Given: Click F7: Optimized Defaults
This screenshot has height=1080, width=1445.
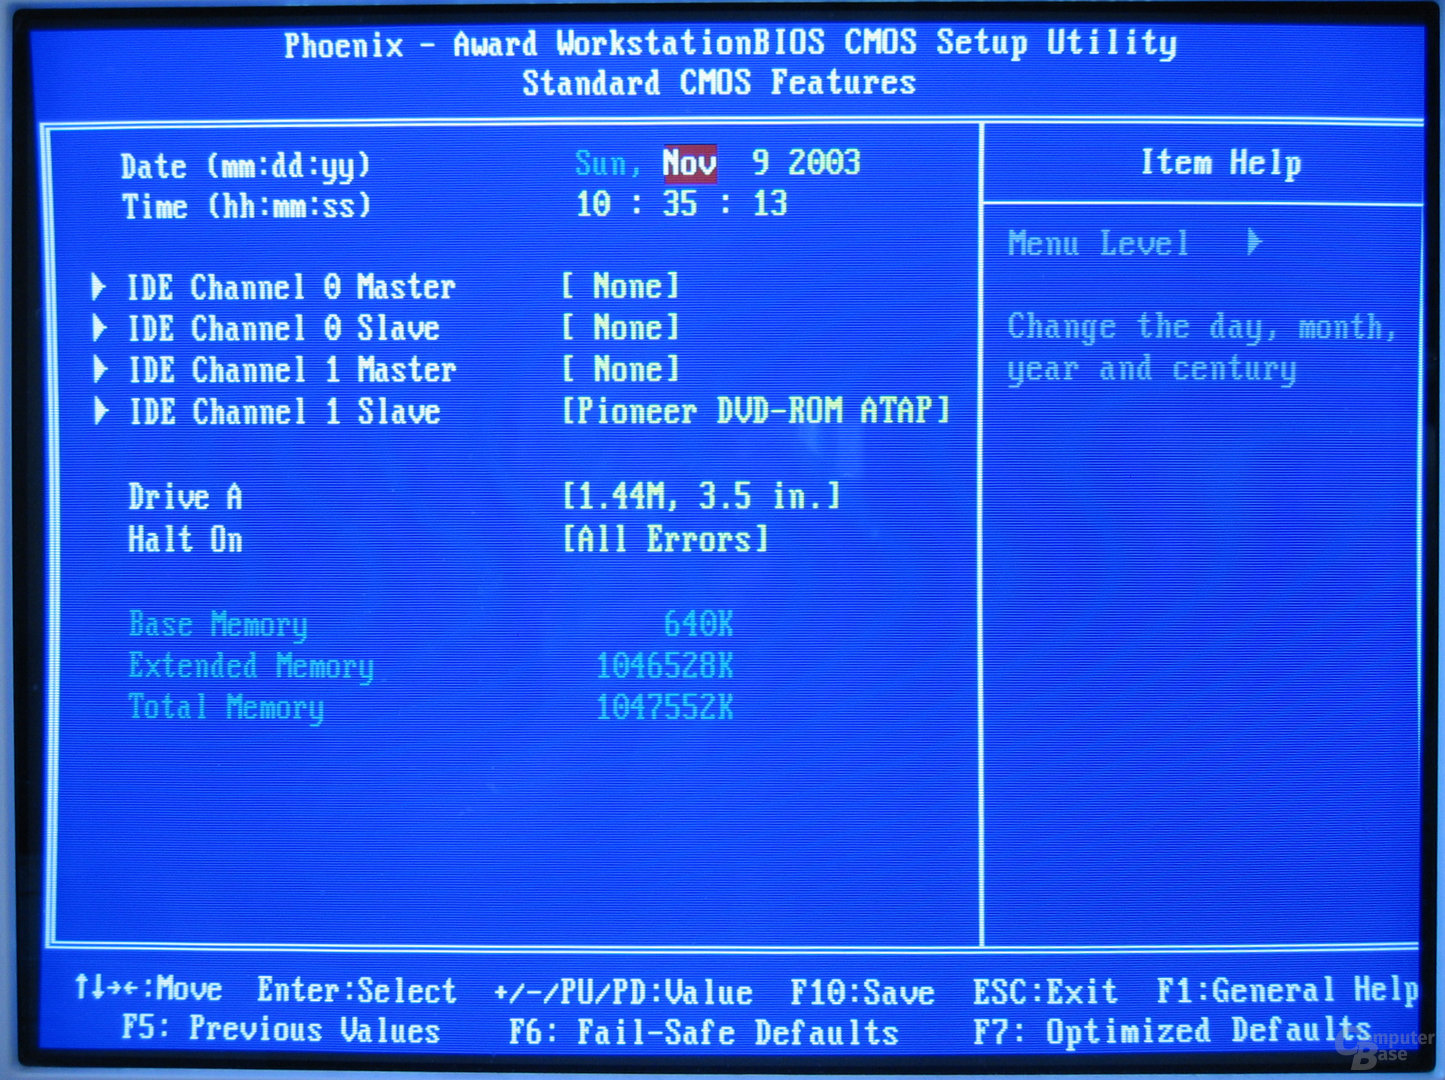Looking at the screenshot, I should point(1172,1030).
